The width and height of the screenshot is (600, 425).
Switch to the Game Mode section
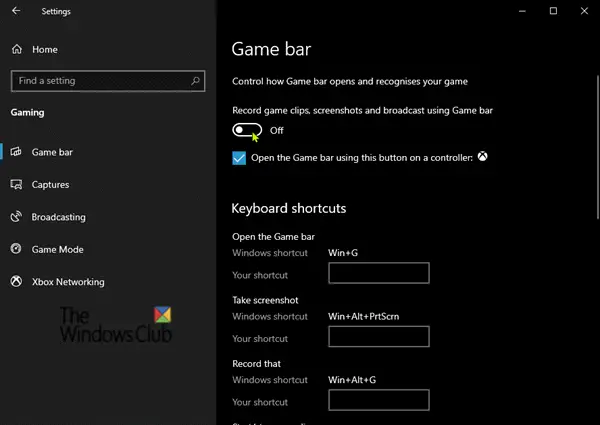pos(57,249)
